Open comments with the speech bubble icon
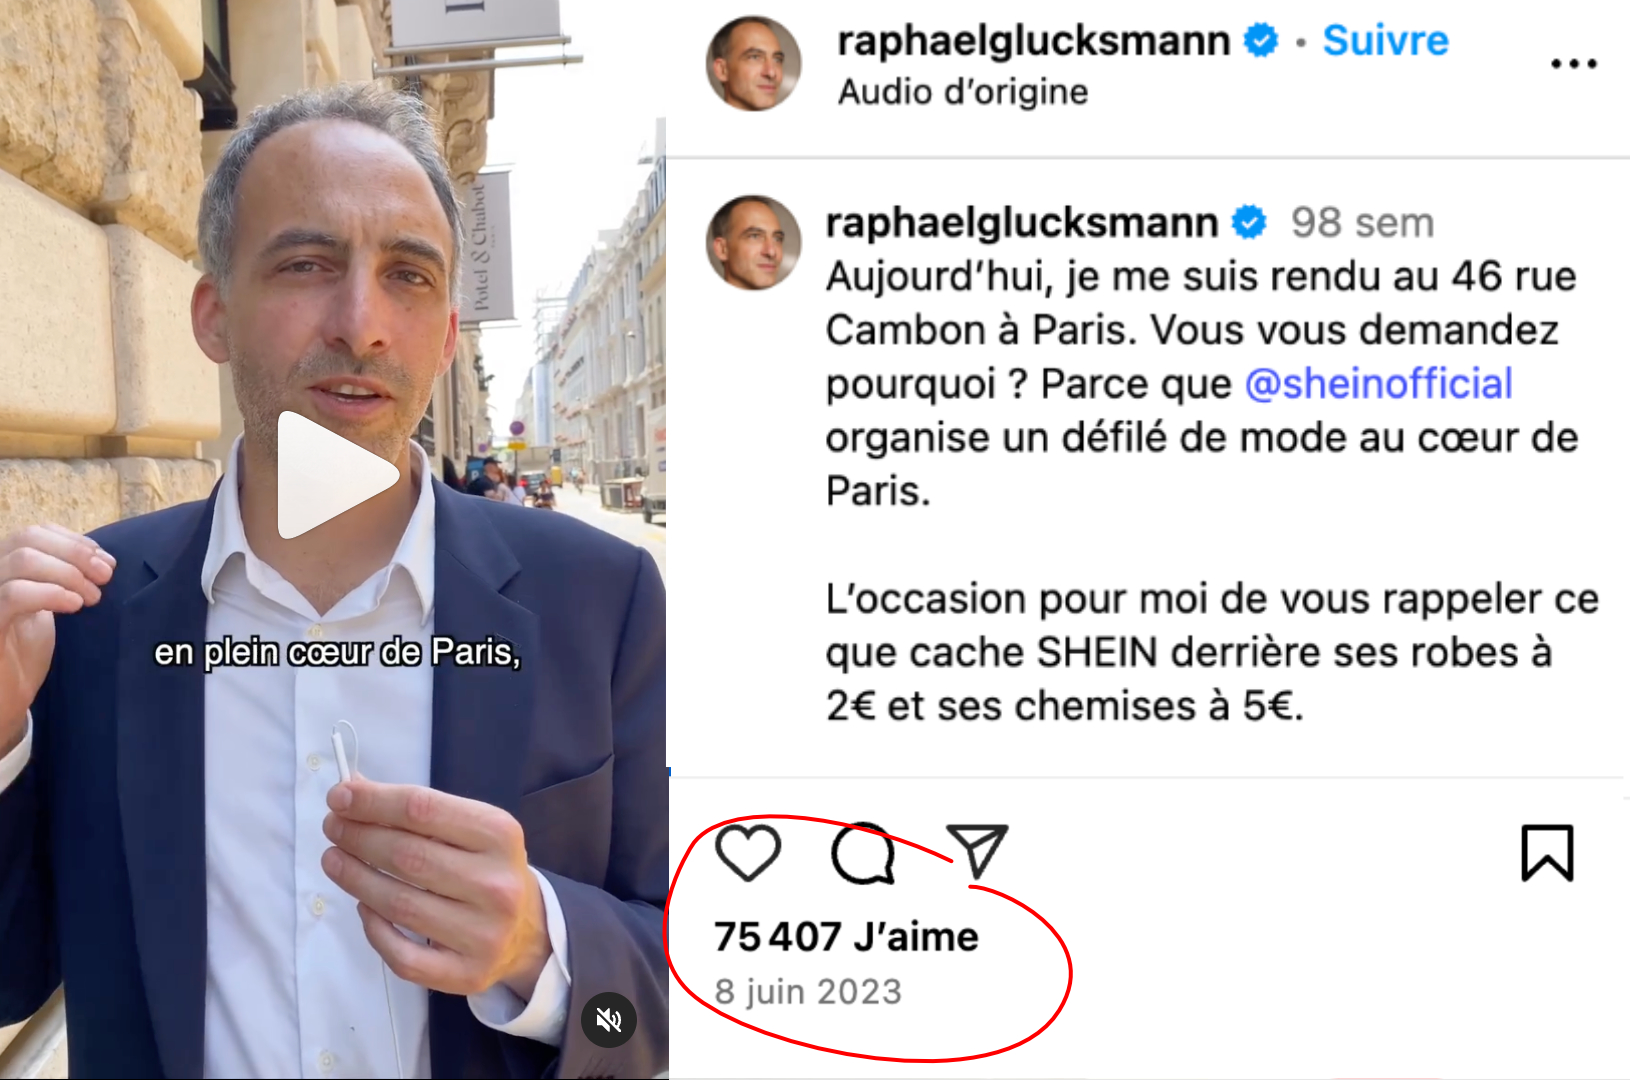The height and width of the screenshot is (1080, 1630). 863,853
